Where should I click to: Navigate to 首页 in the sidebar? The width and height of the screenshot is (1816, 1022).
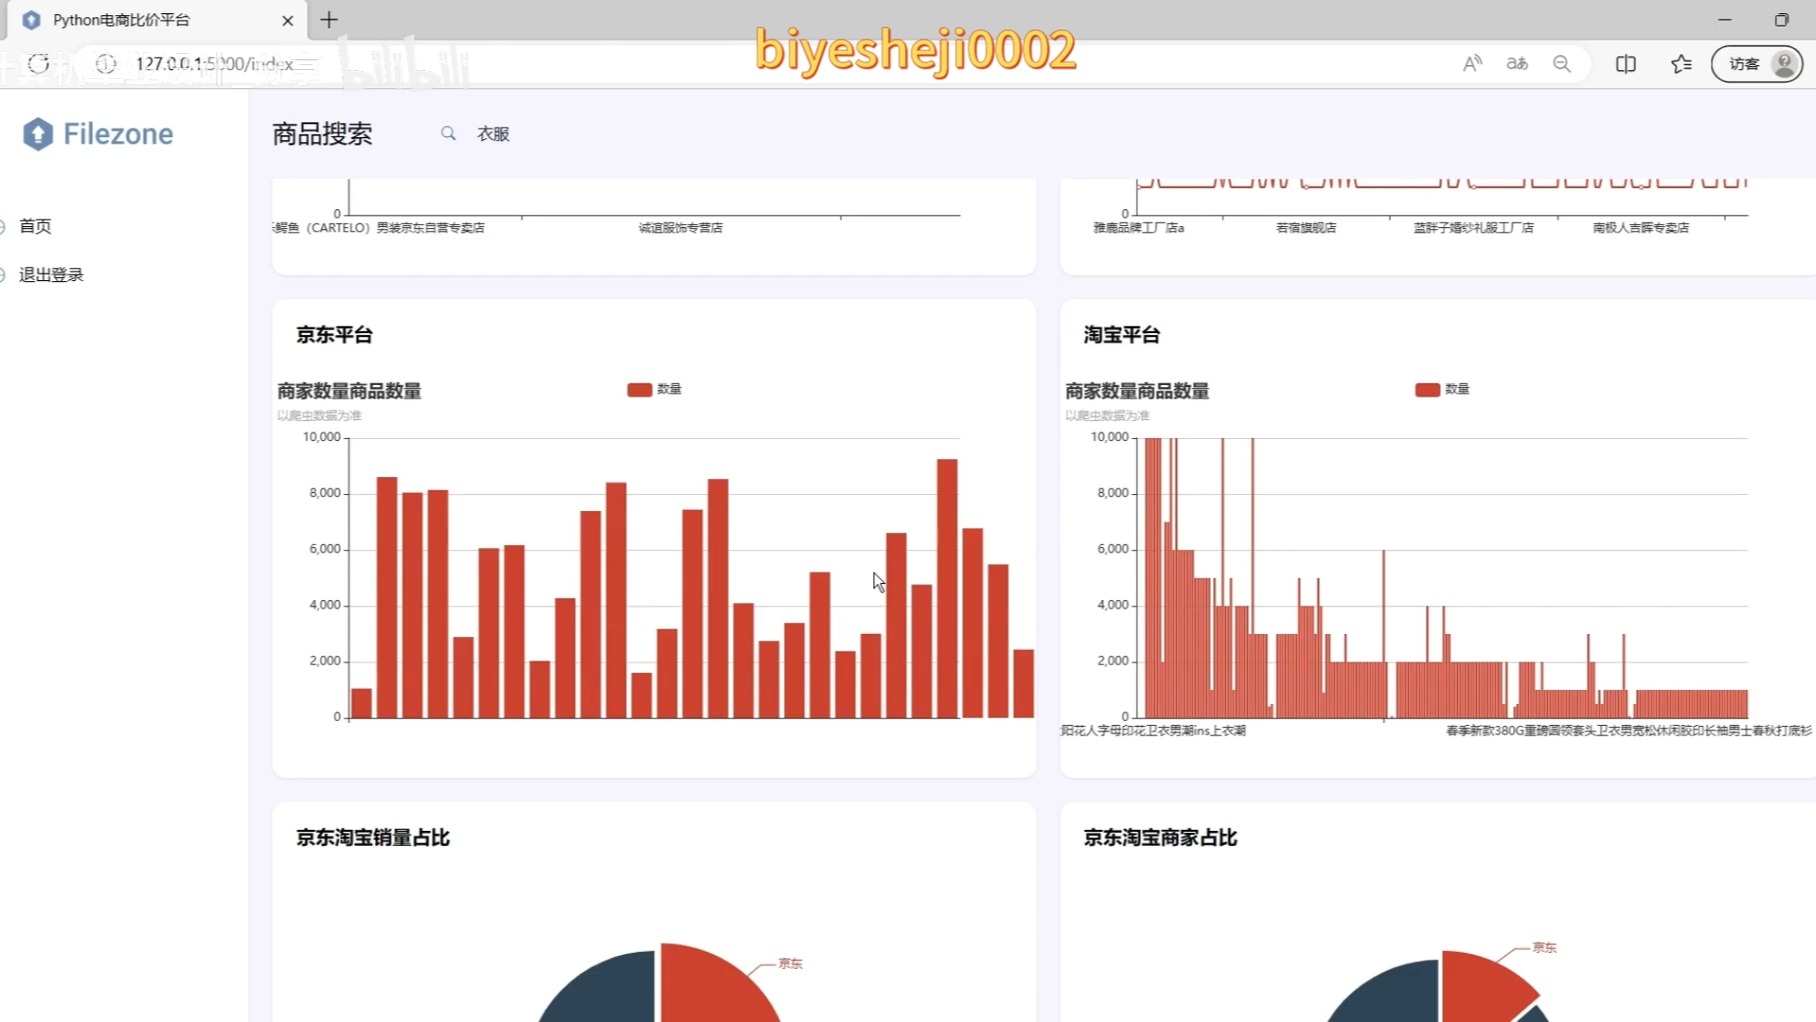pyautogui.click(x=35, y=226)
